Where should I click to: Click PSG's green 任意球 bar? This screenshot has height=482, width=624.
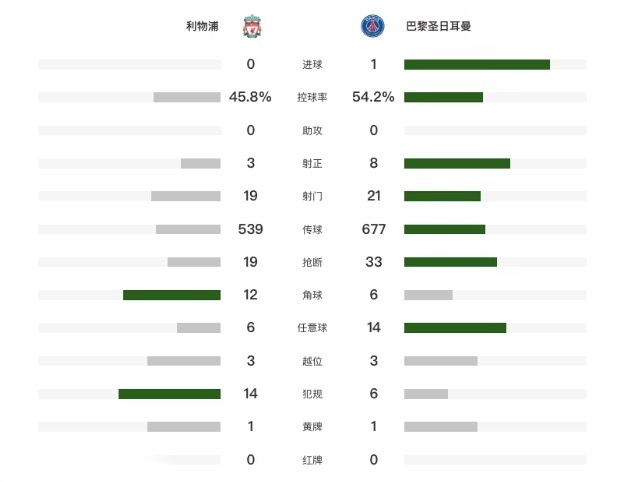point(455,328)
